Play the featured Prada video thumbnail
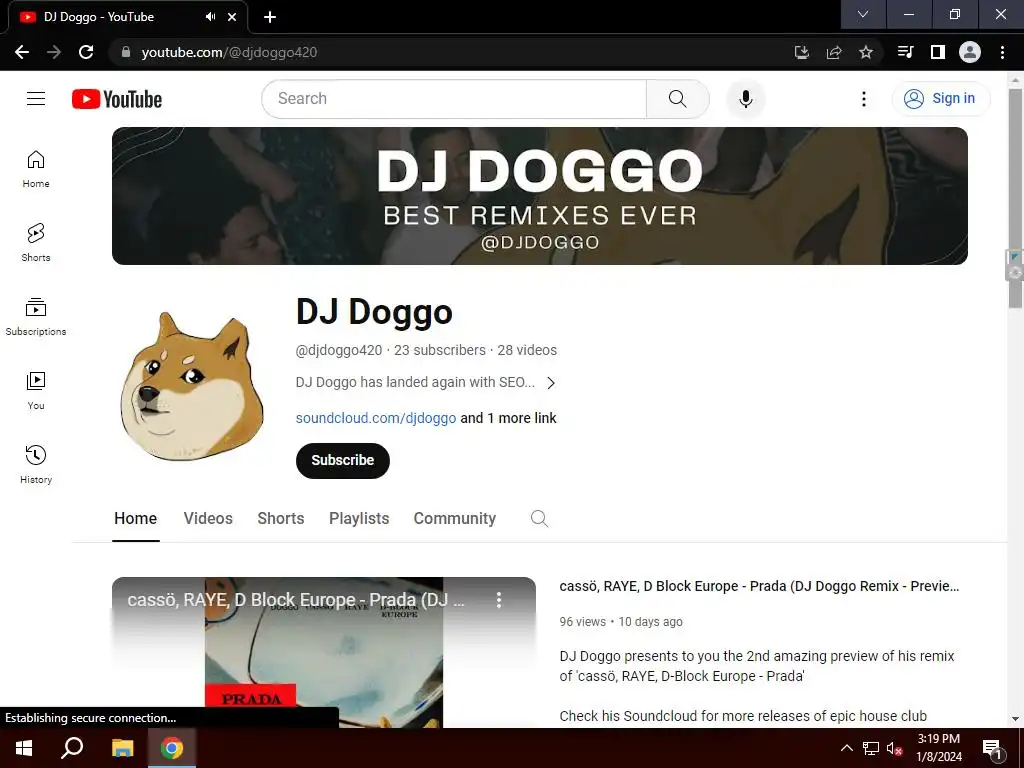The height and width of the screenshot is (768, 1024). (x=324, y=653)
